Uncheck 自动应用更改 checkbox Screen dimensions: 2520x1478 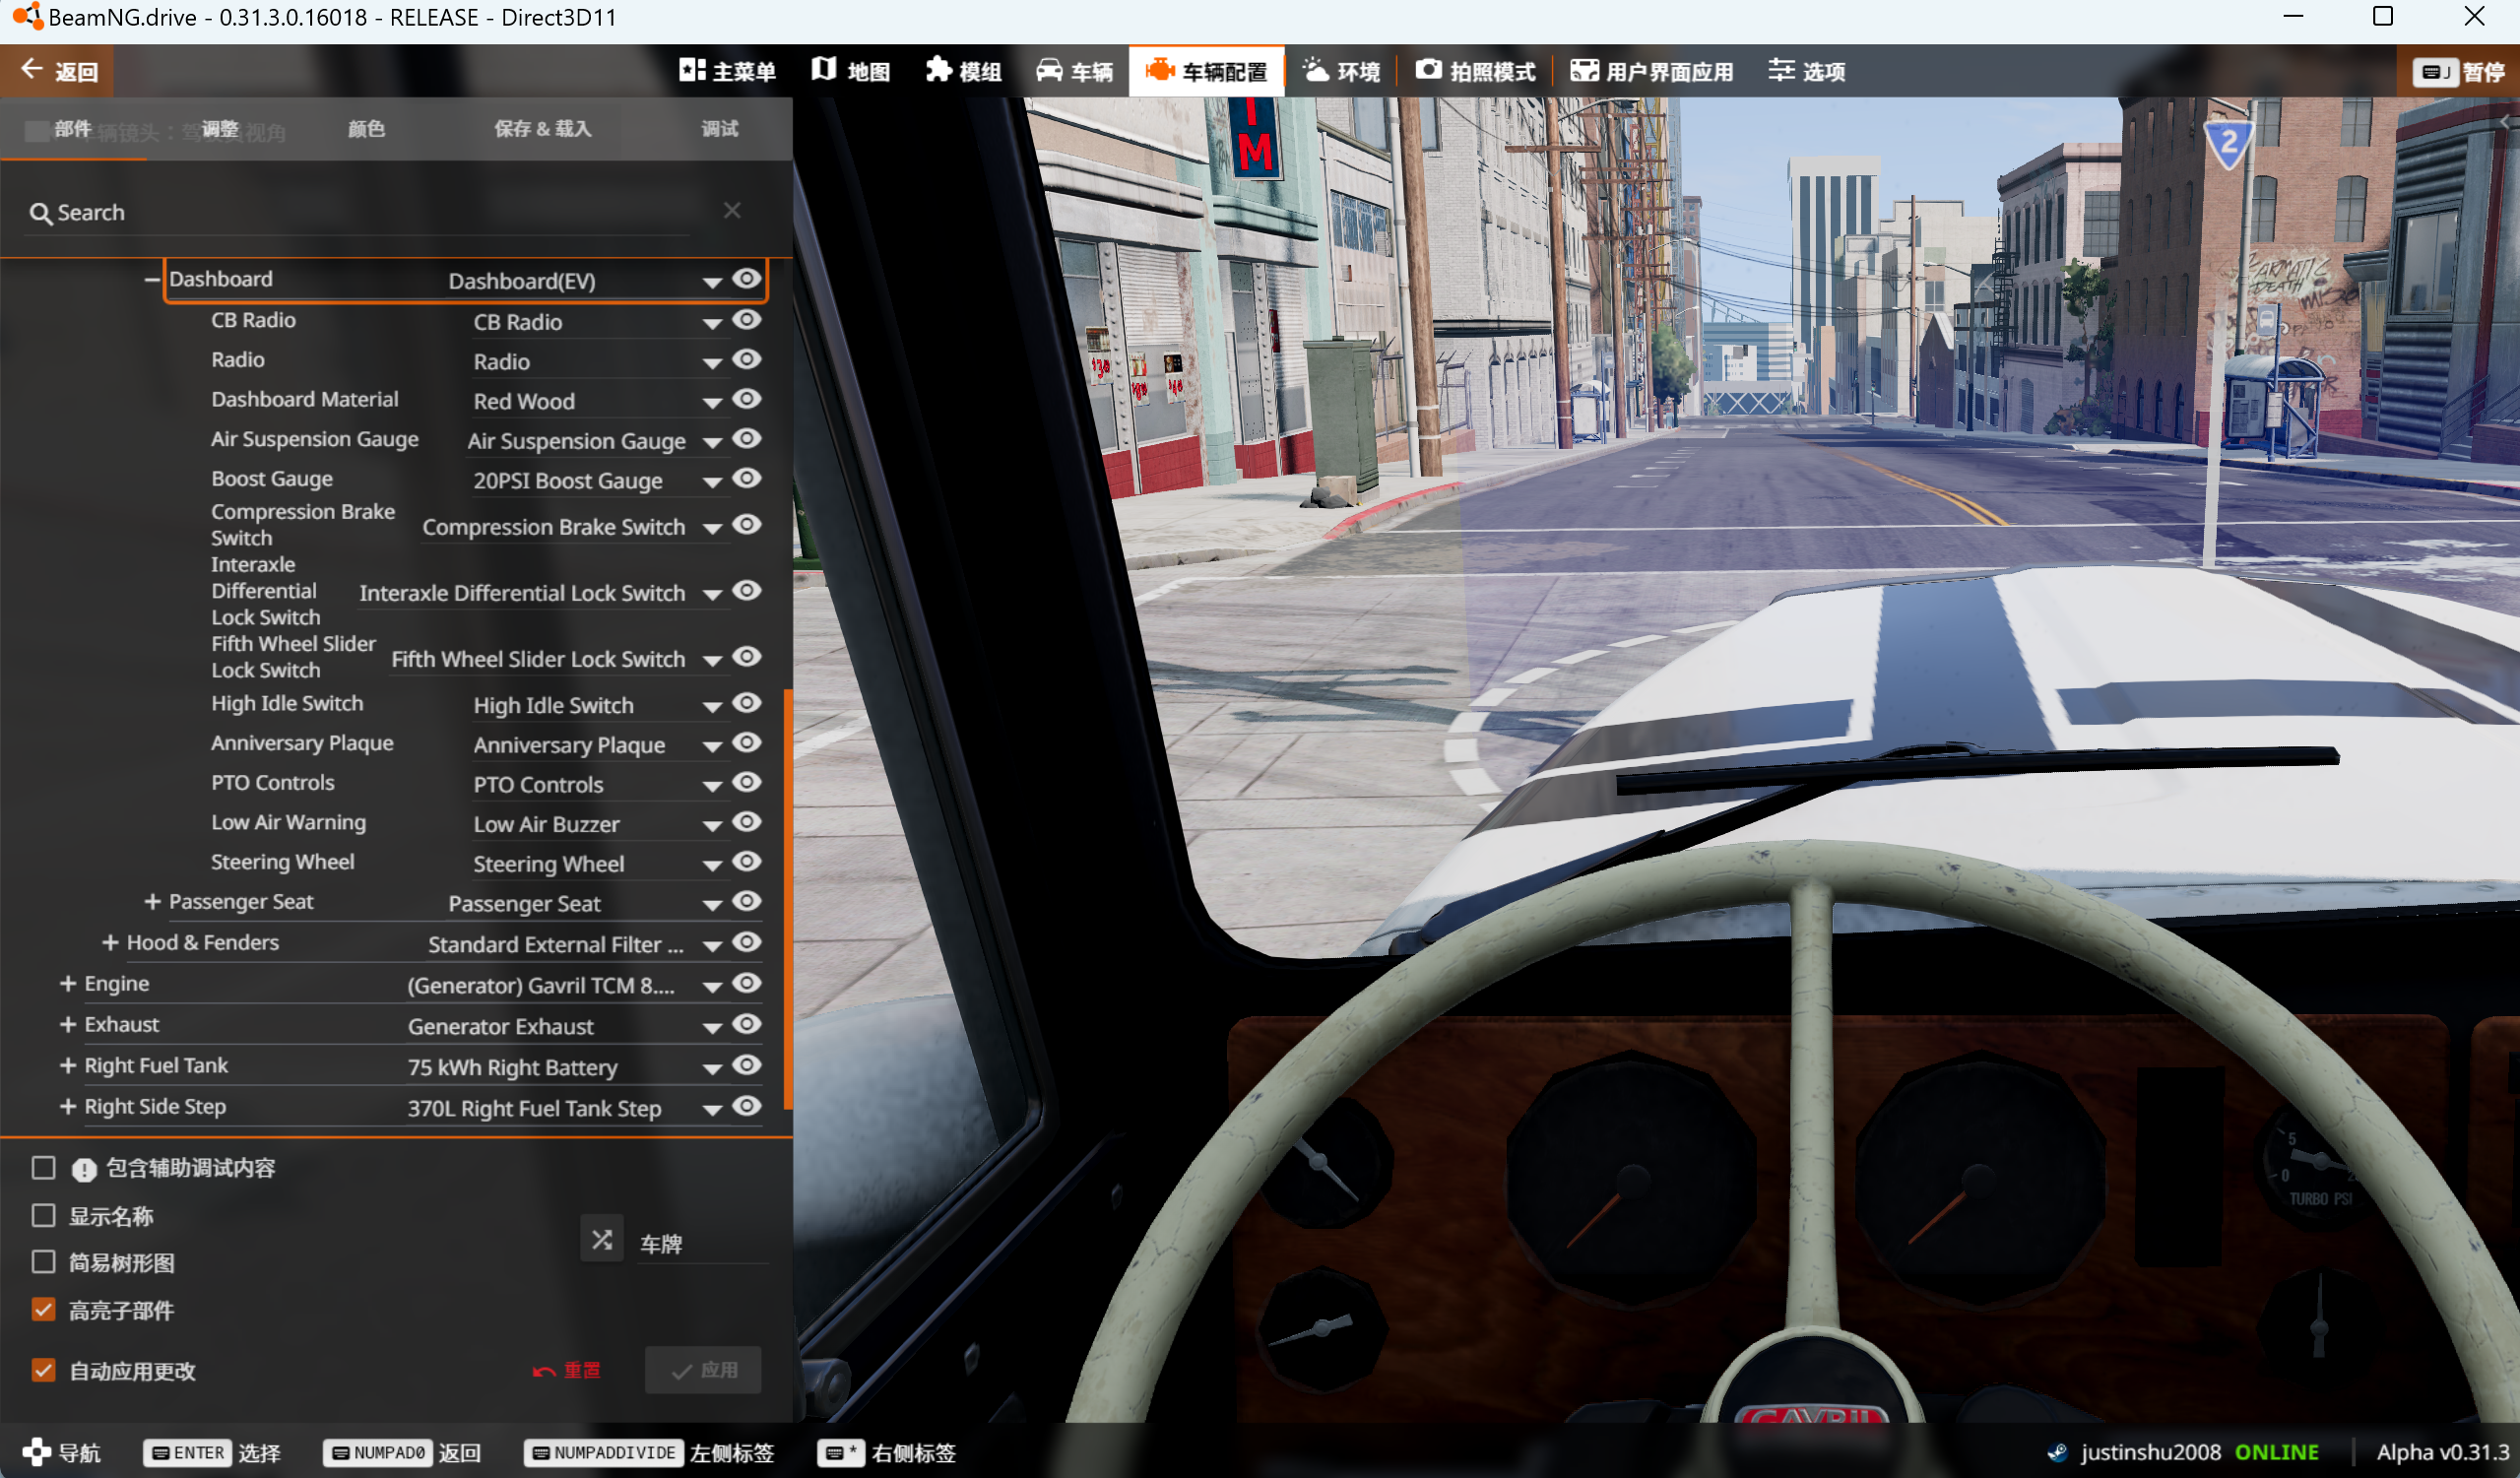[x=43, y=1370]
